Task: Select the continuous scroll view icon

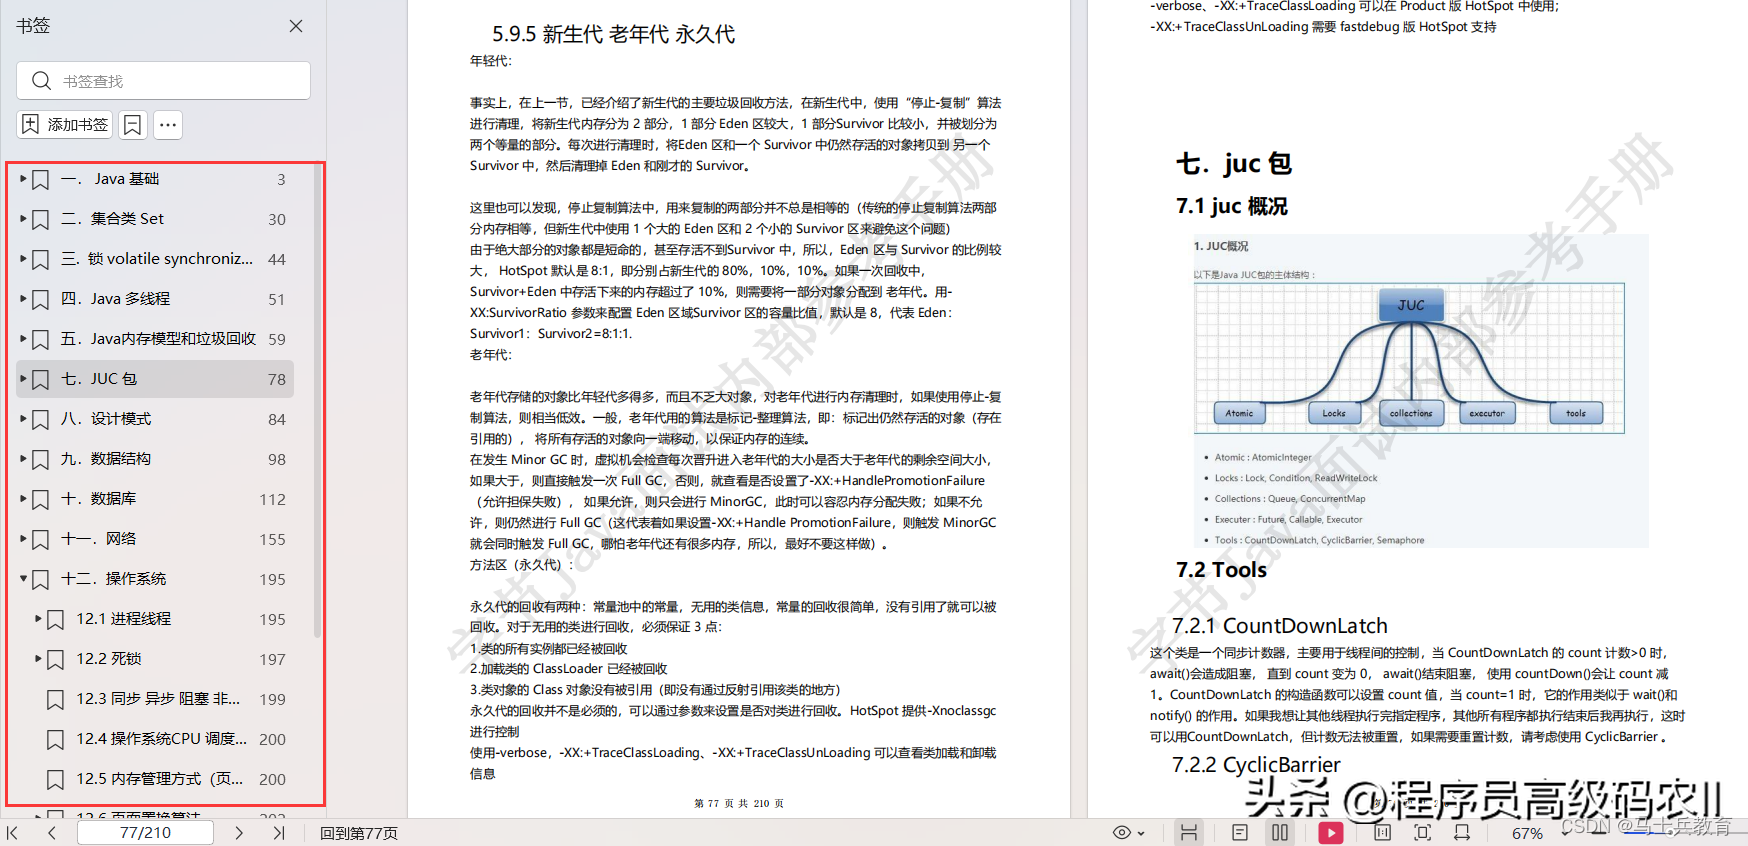Action: pyautogui.click(x=1189, y=833)
